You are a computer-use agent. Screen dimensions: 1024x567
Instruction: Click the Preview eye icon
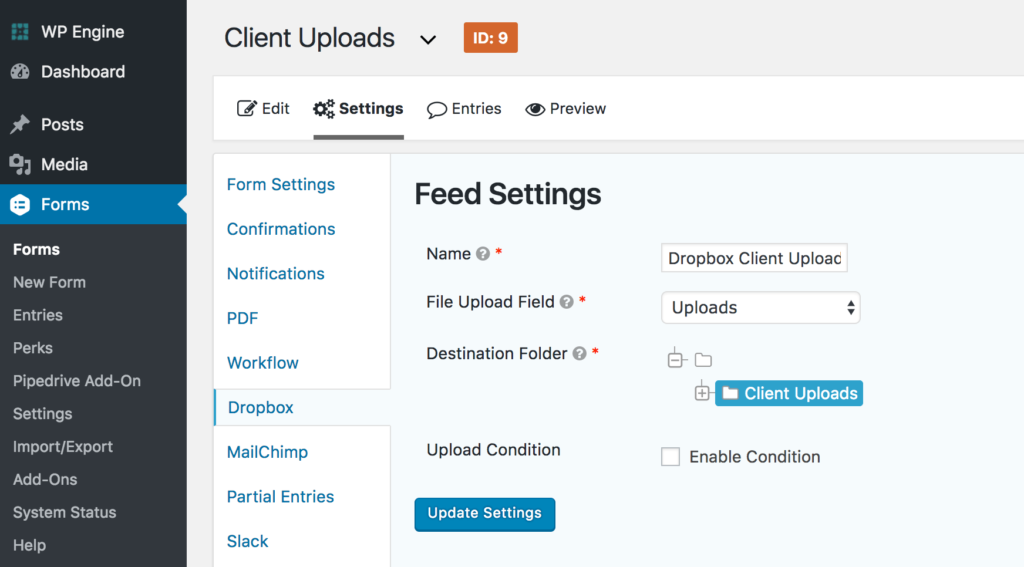click(x=535, y=109)
